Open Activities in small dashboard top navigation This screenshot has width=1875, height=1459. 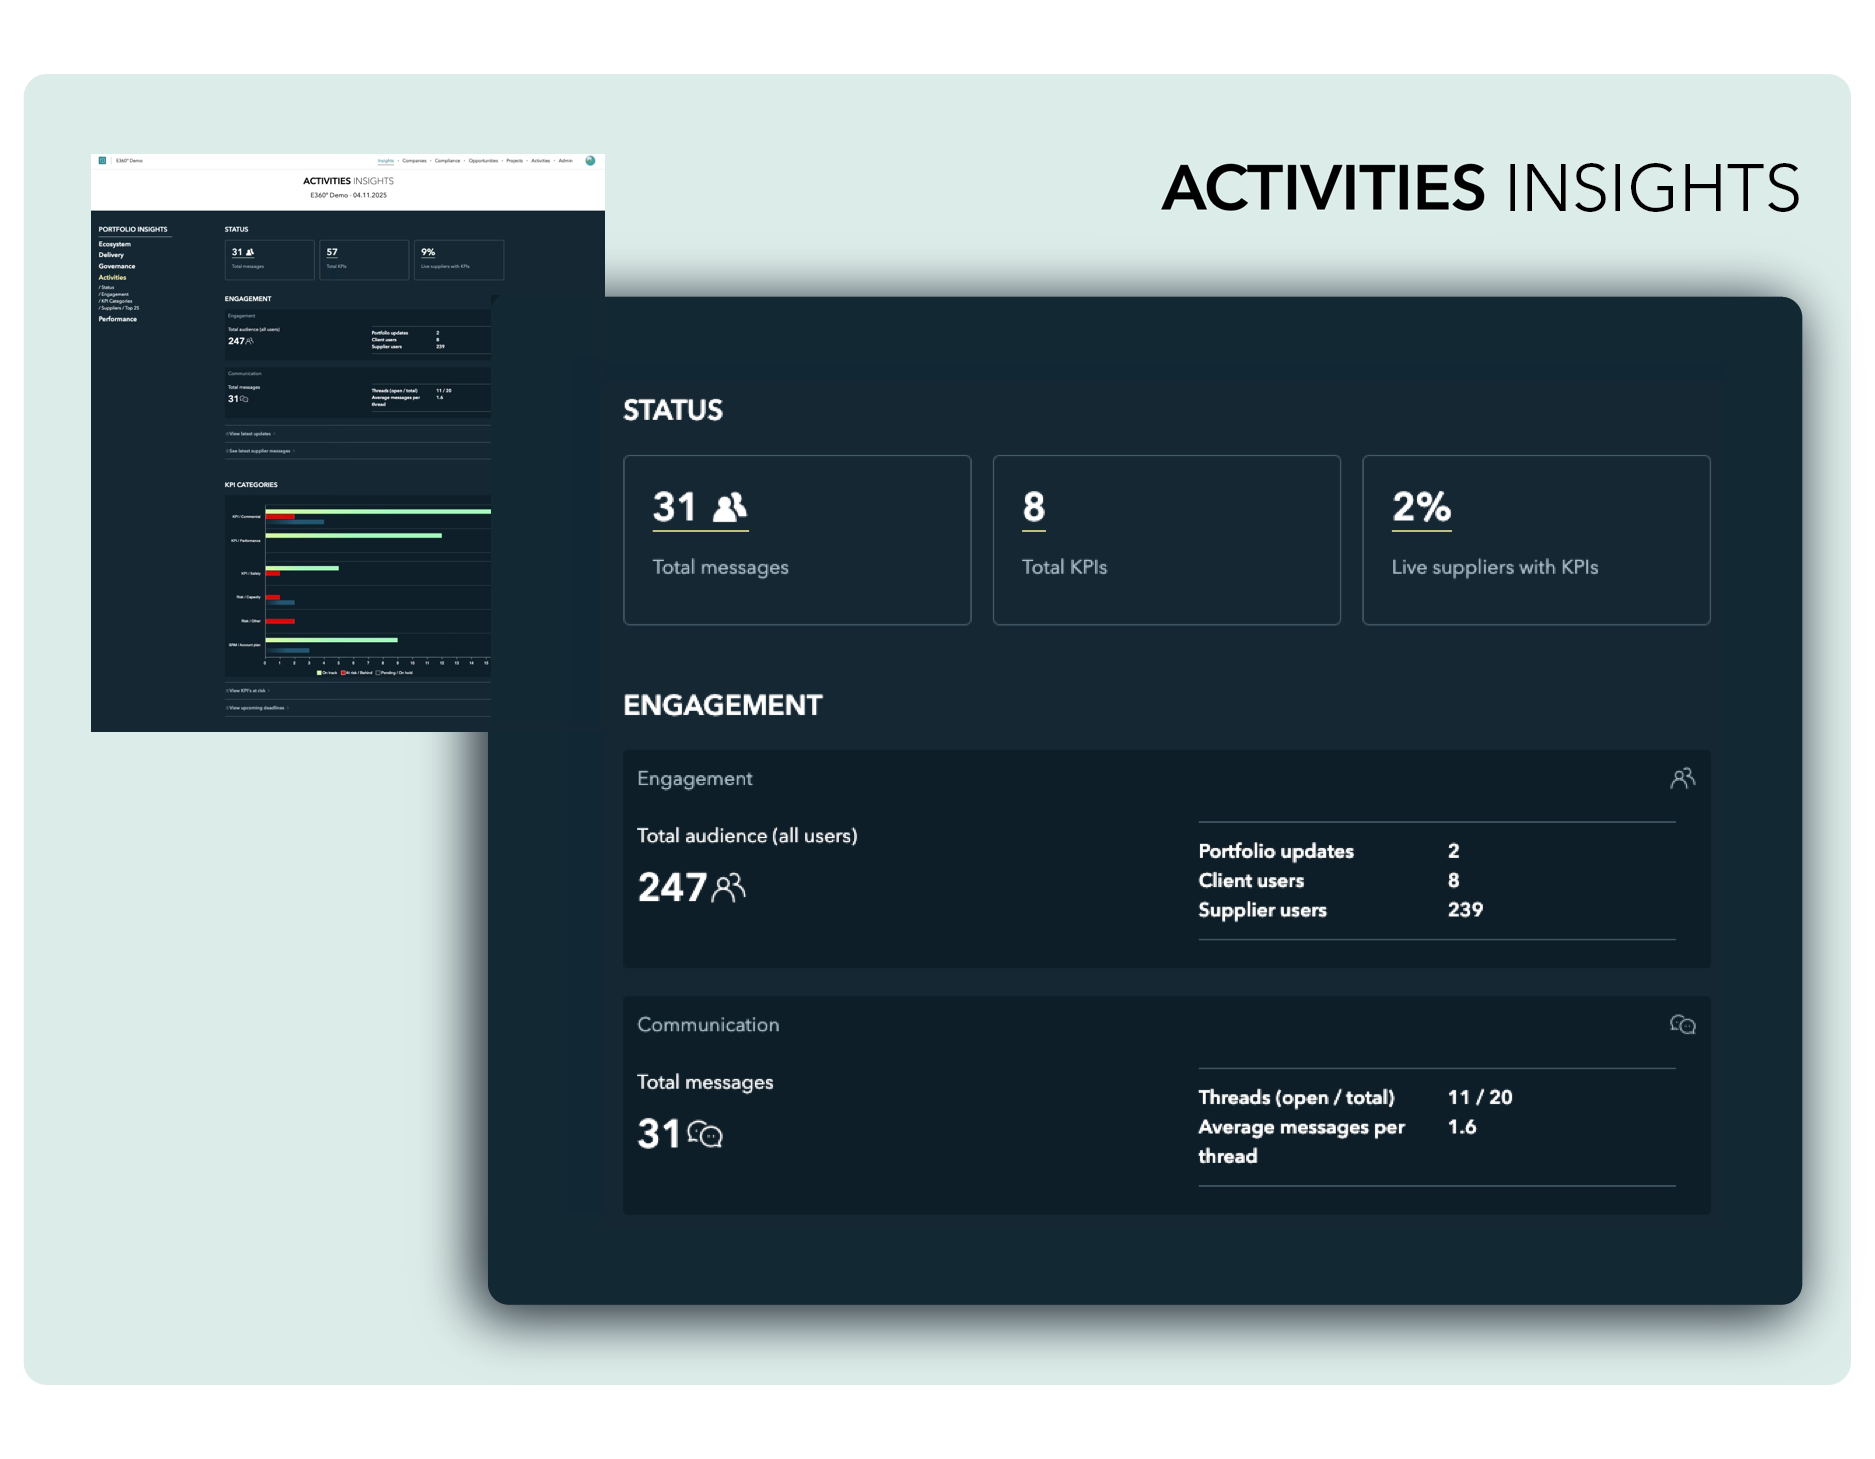[x=540, y=160]
